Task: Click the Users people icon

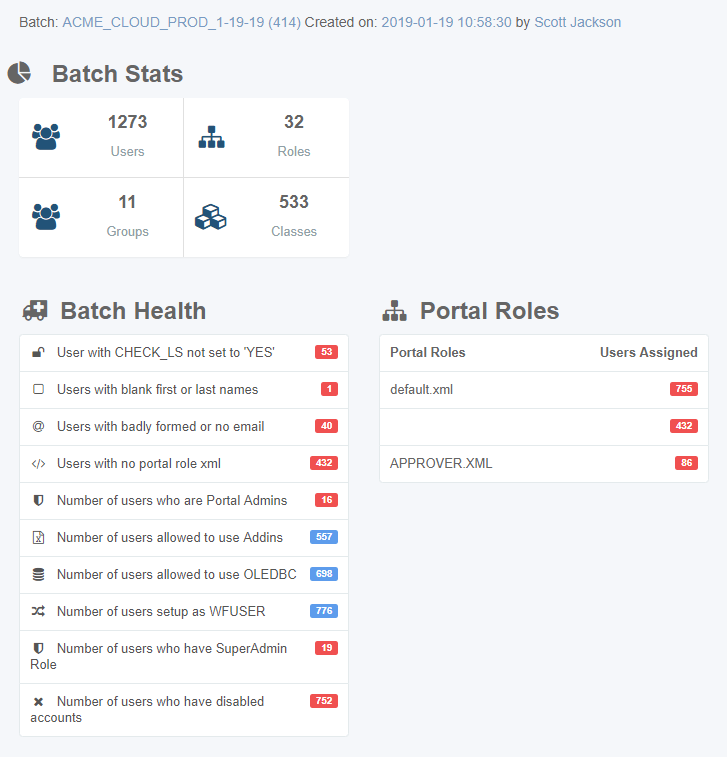Action: (46, 137)
